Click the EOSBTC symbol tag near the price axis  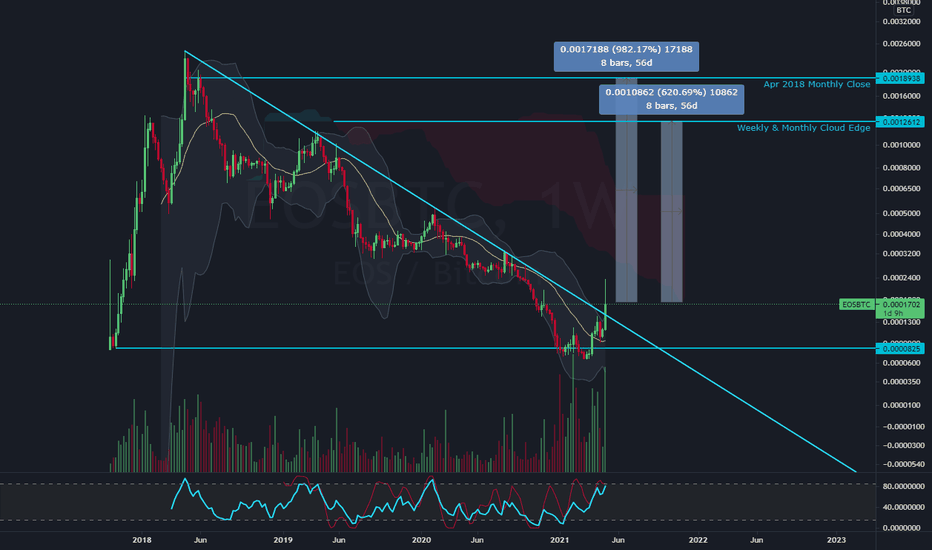tap(857, 304)
